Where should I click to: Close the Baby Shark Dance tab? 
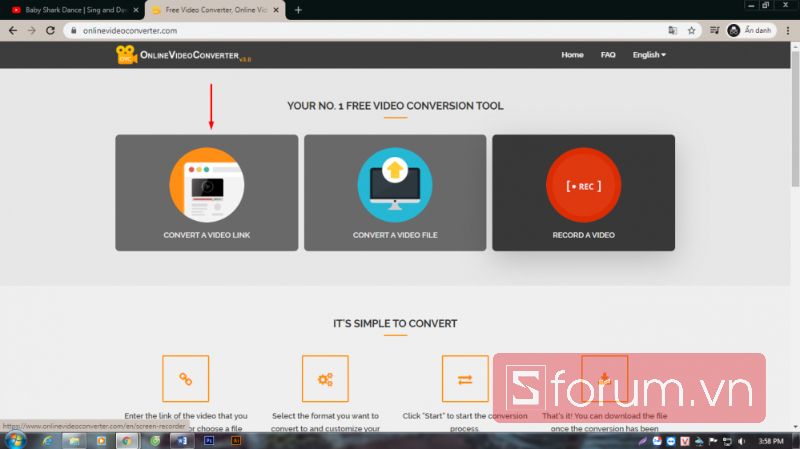(136, 10)
